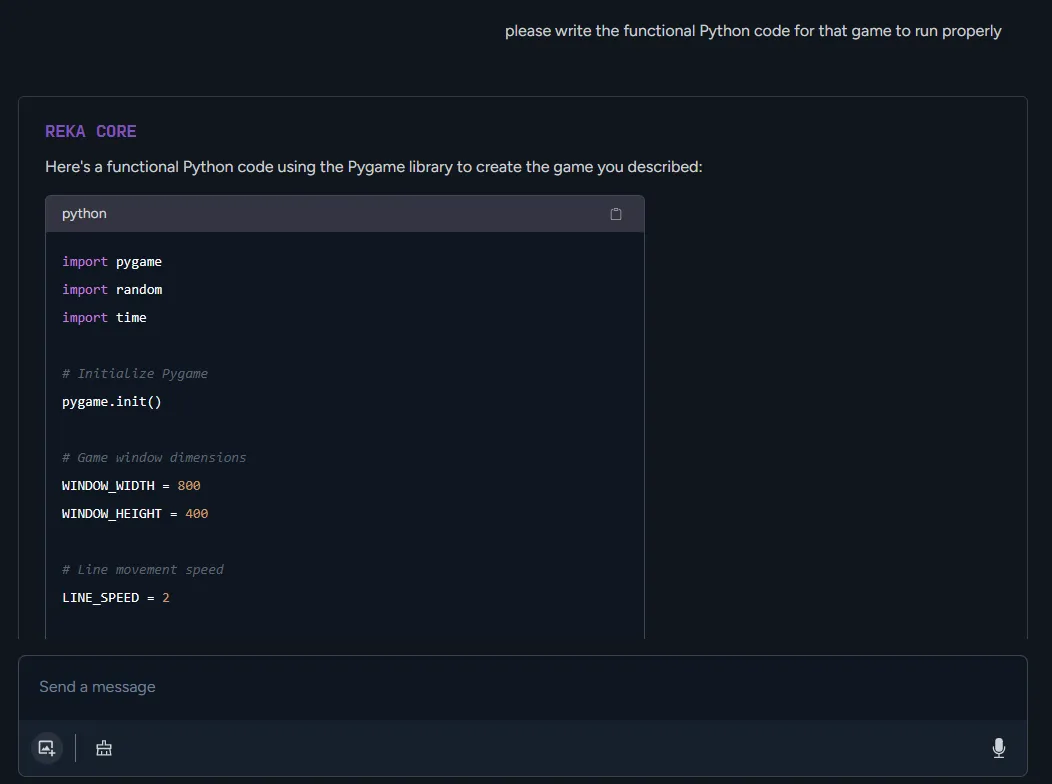Click the clear chat broom icon
1052x784 pixels.
click(x=104, y=748)
